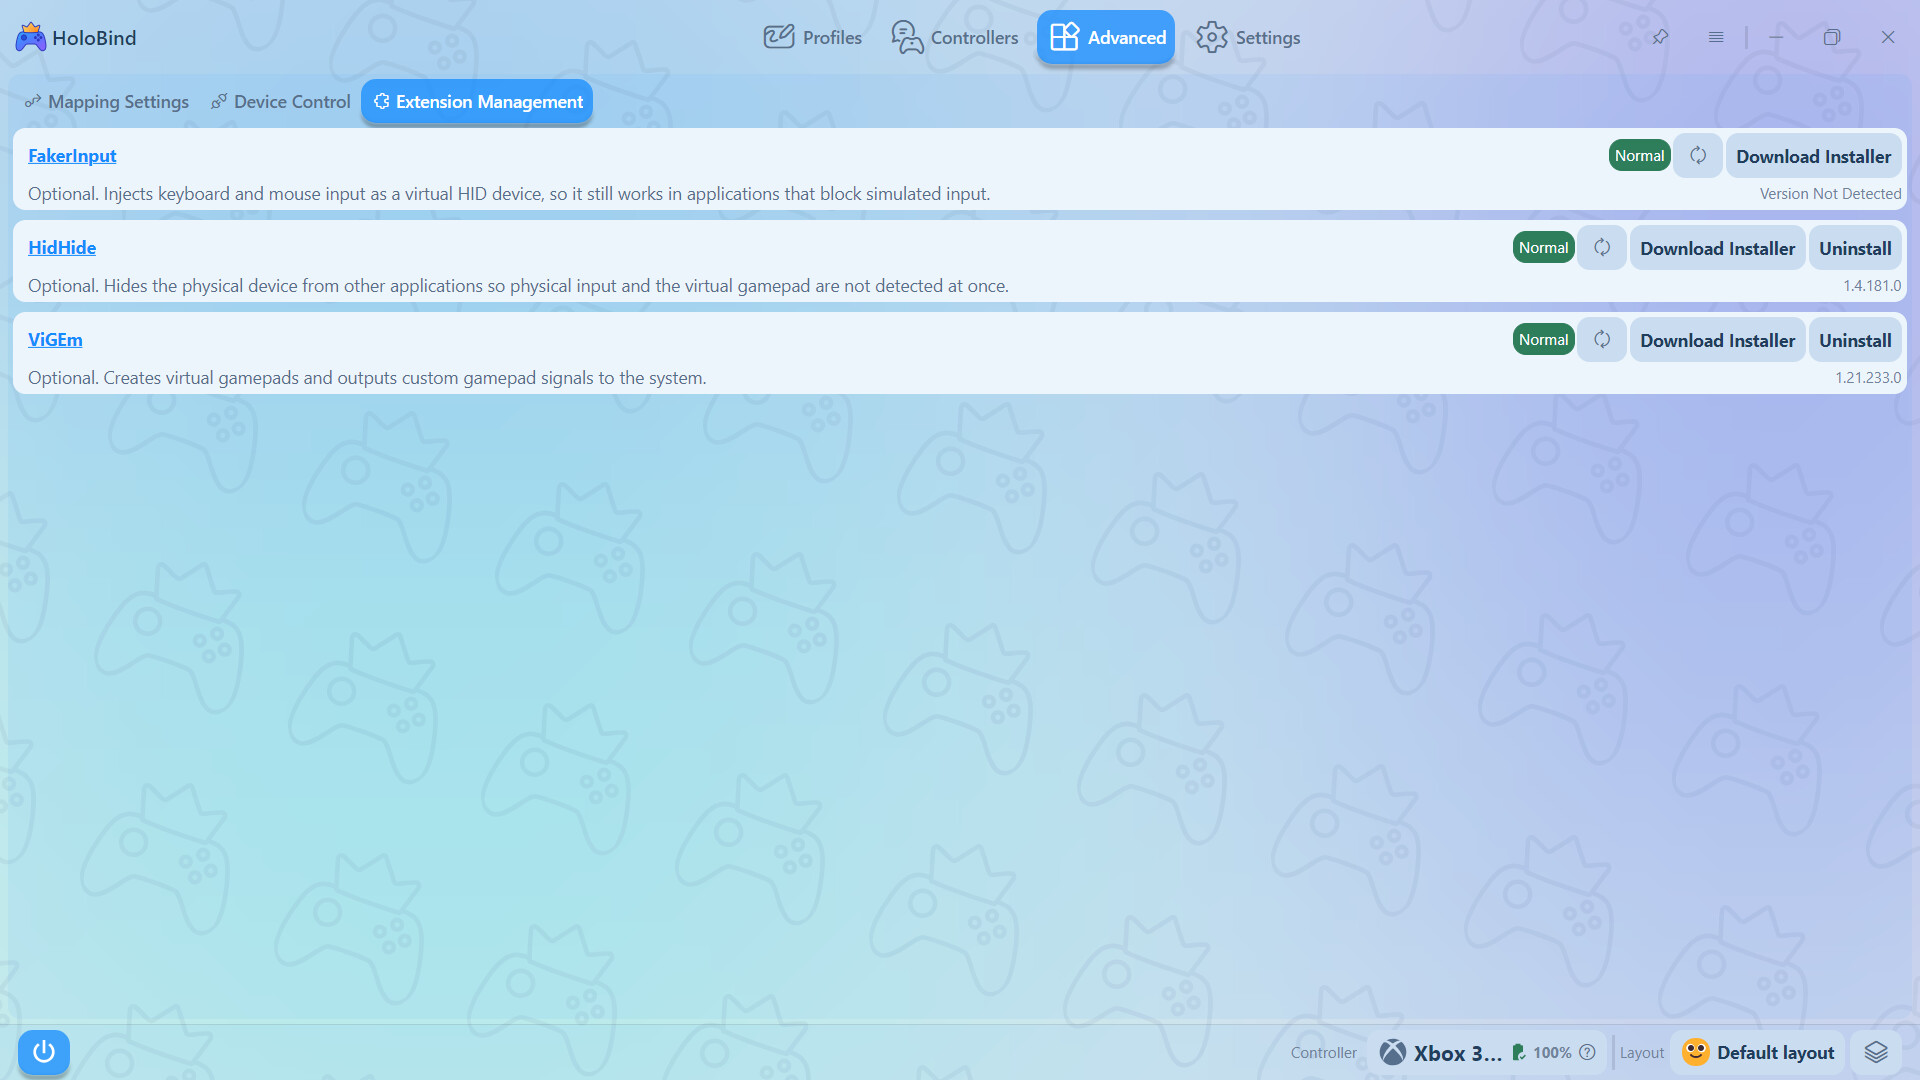The image size is (1920, 1080).
Task: Open the Settings tab
Action: [x=1248, y=37]
